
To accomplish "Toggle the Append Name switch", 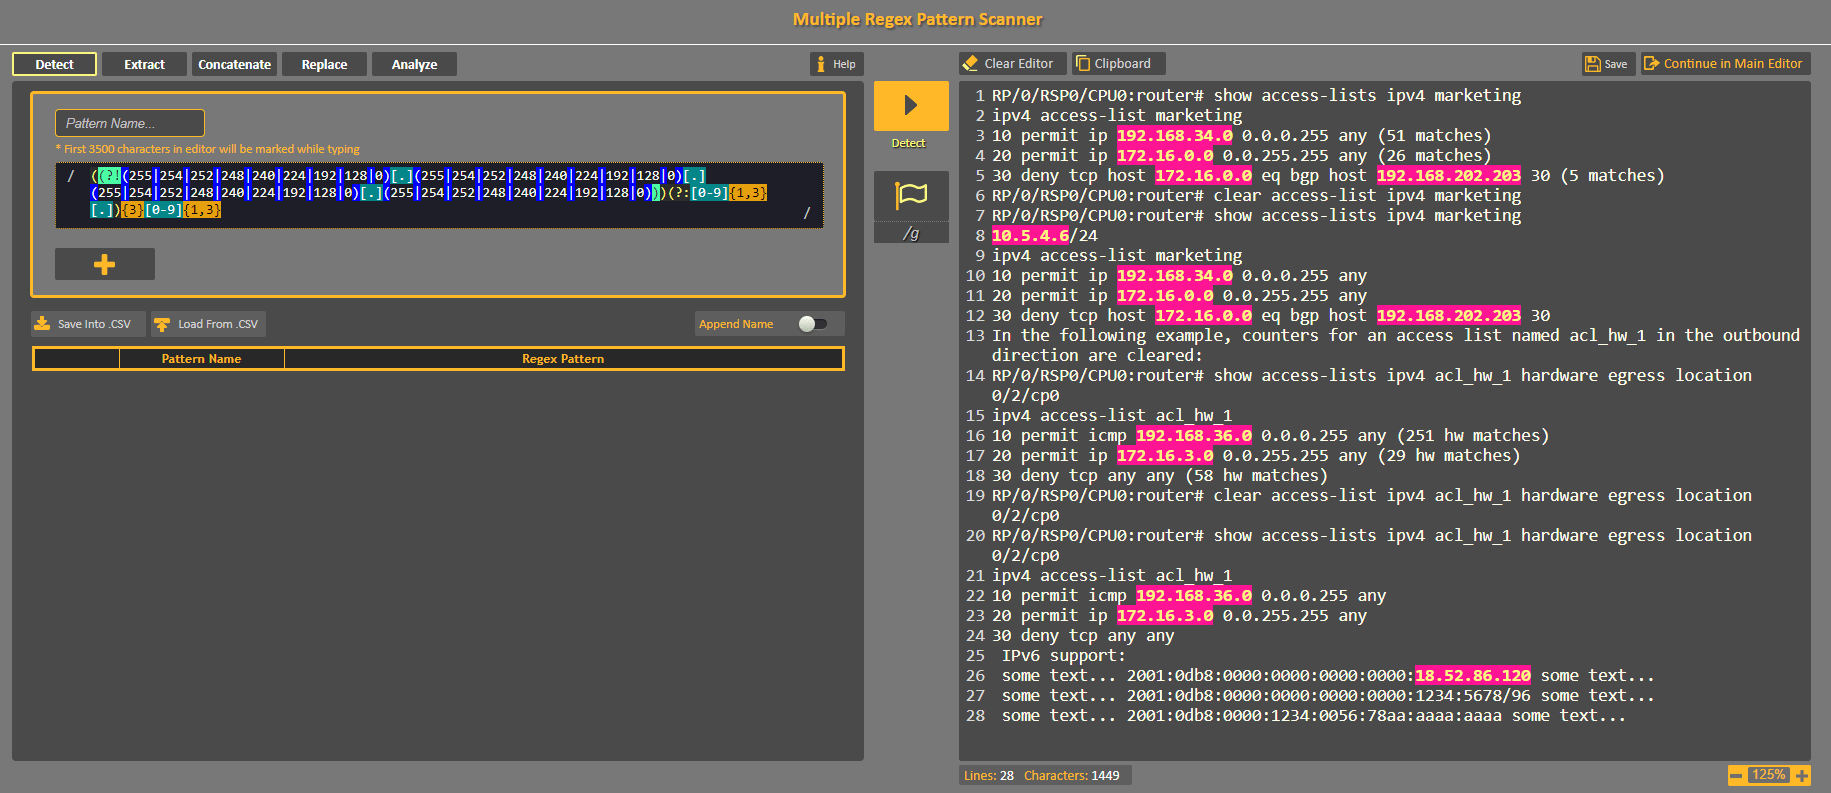I will pyautogui.click(x=813, y=324).
